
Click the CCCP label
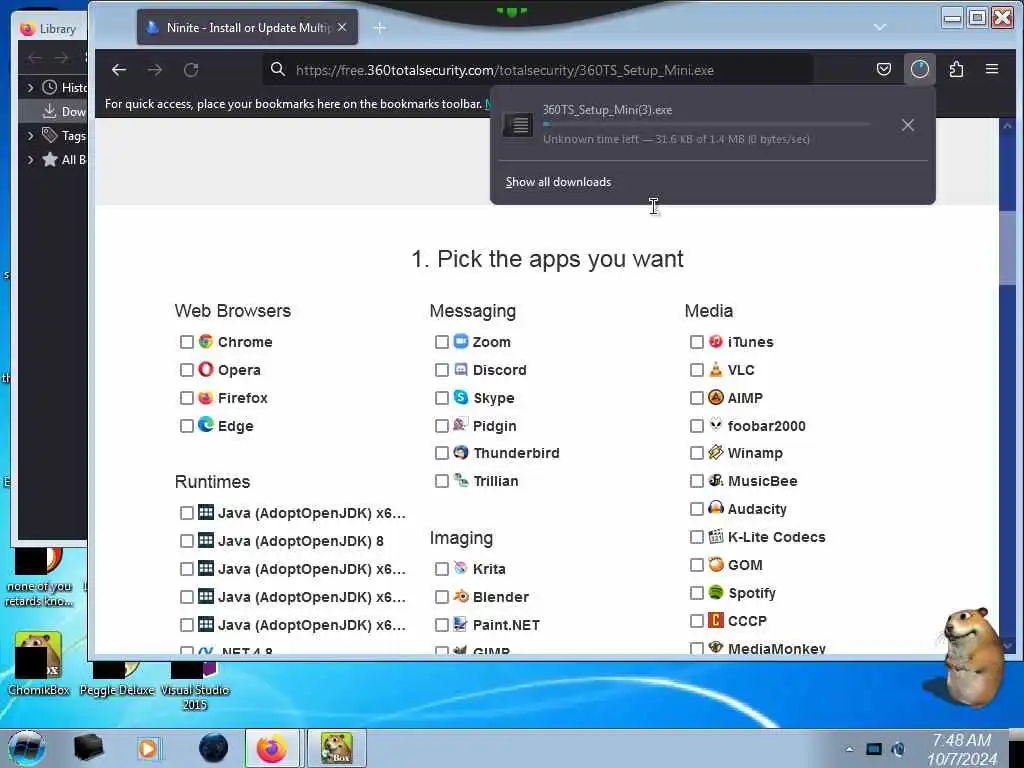tap(747, 621)
